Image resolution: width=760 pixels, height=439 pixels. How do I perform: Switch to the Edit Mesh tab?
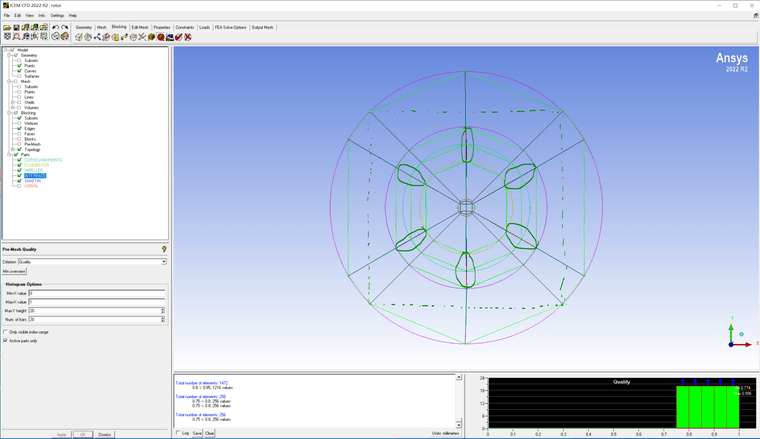(x=140, y=27)
